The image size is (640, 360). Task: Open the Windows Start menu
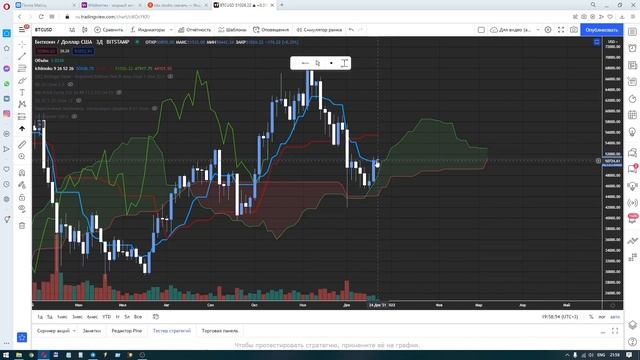6,355
